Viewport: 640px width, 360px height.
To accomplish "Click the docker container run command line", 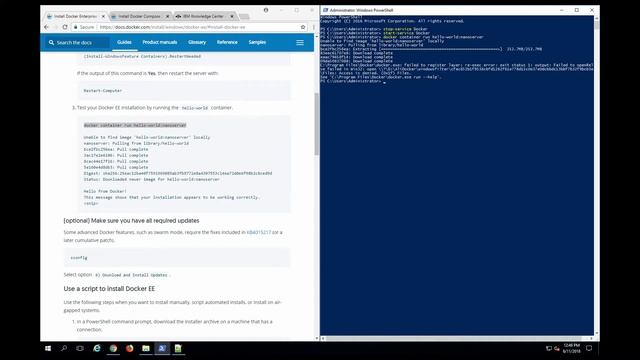I will (135, 125).
